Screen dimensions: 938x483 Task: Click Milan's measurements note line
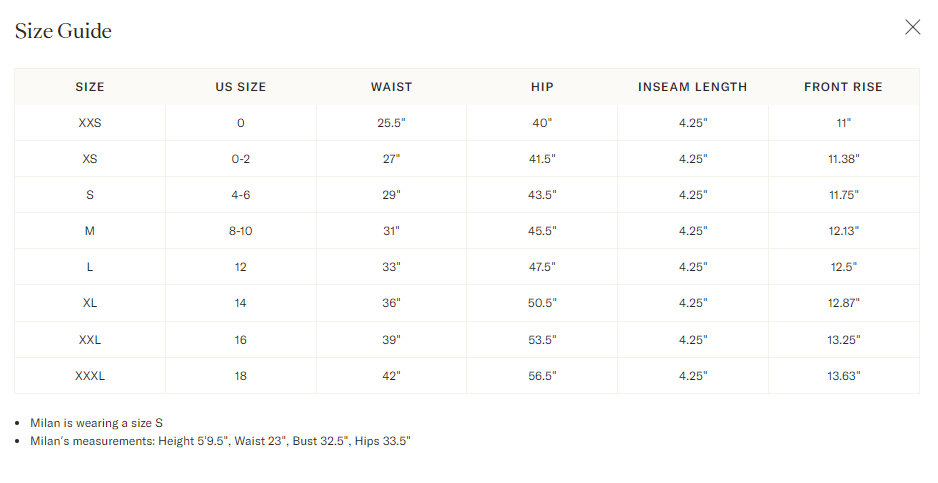click(220, 441)
